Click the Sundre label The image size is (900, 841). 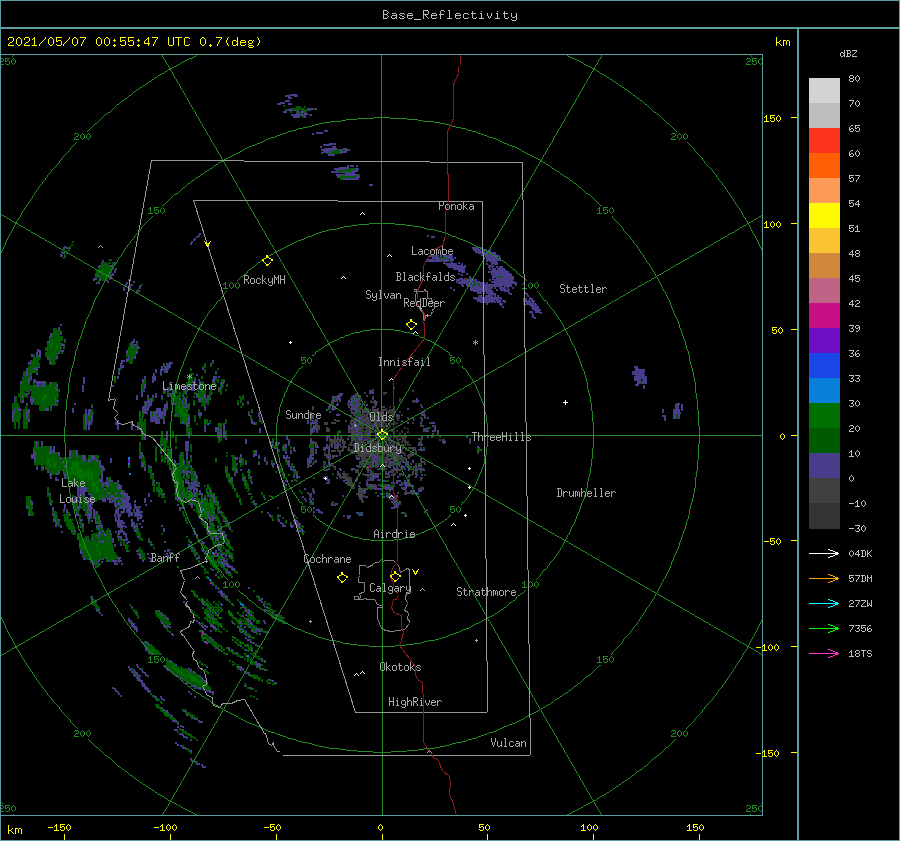pyautogui.click(x=303, y=414)
